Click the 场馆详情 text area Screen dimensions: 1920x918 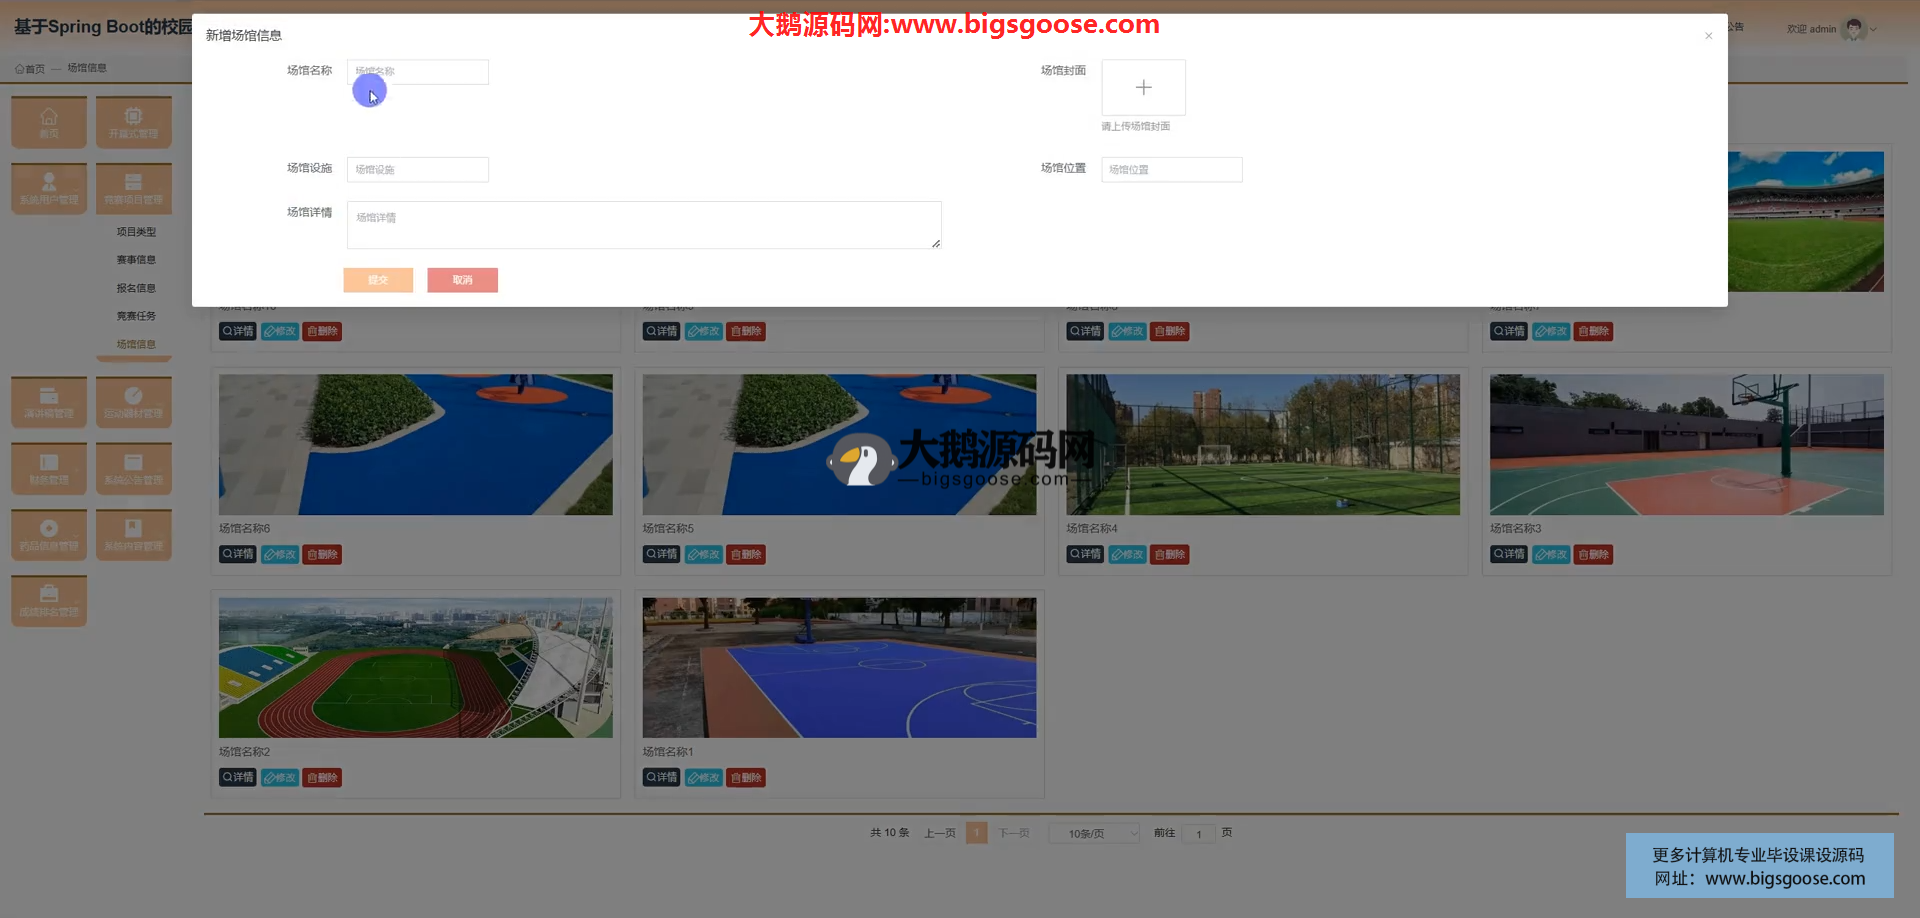point(643,225)
